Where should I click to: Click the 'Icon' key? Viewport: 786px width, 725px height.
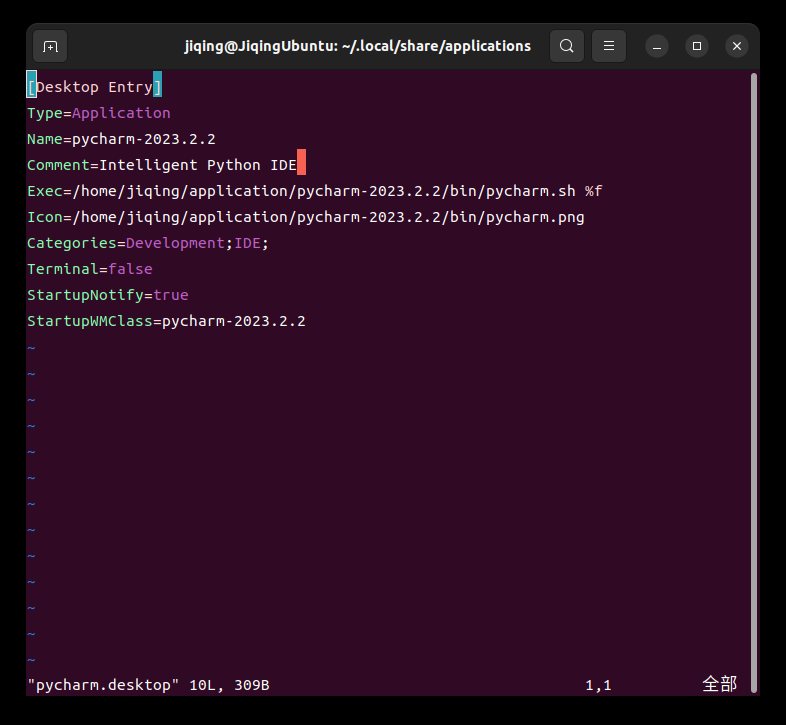[x=45, y=217]
